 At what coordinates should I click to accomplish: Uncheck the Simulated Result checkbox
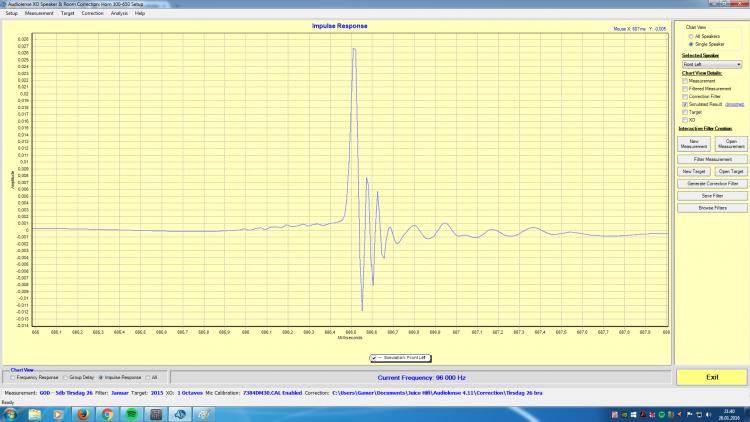(x=685, y=104)
